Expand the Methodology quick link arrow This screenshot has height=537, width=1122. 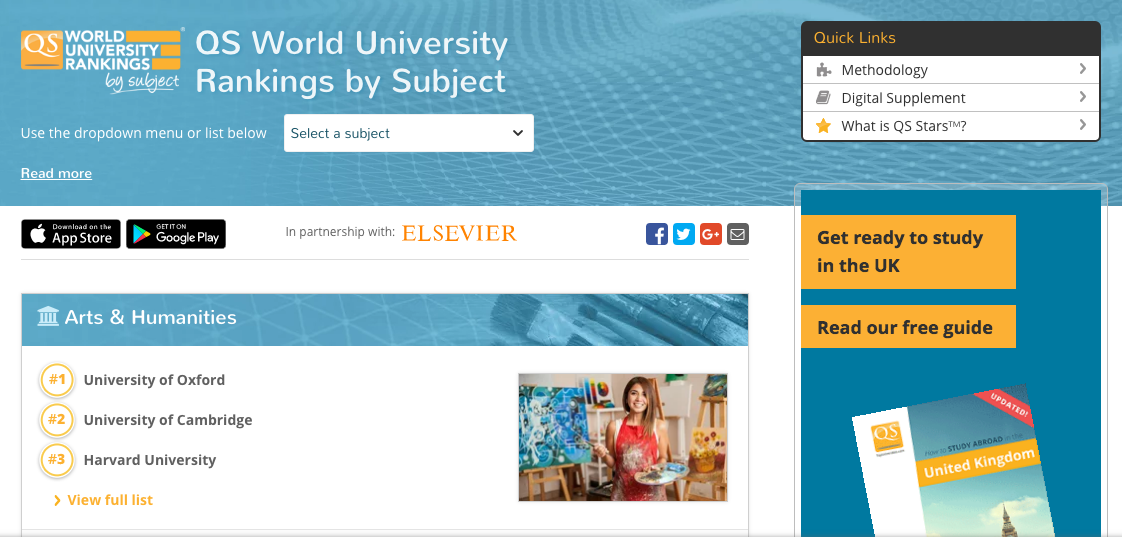pos(1083,69)
